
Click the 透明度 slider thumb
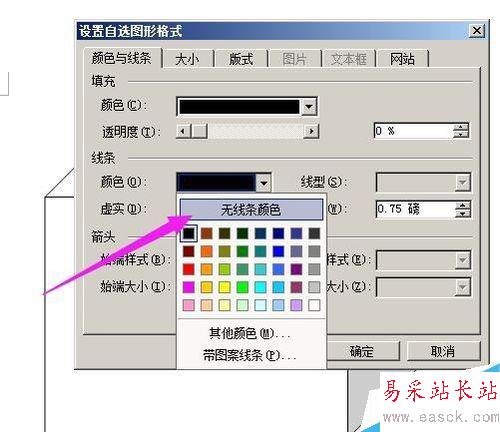(199, 131)
